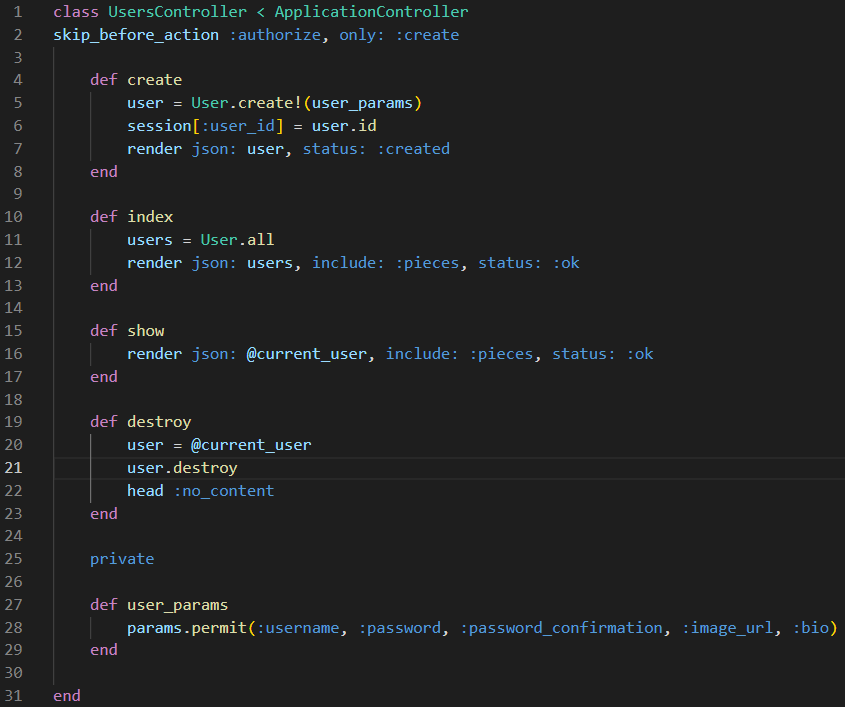Image resolution: width=845 pixels, height=707 pixels.
Task: Click the def user_params method name
Action: (x=177, y=604)
